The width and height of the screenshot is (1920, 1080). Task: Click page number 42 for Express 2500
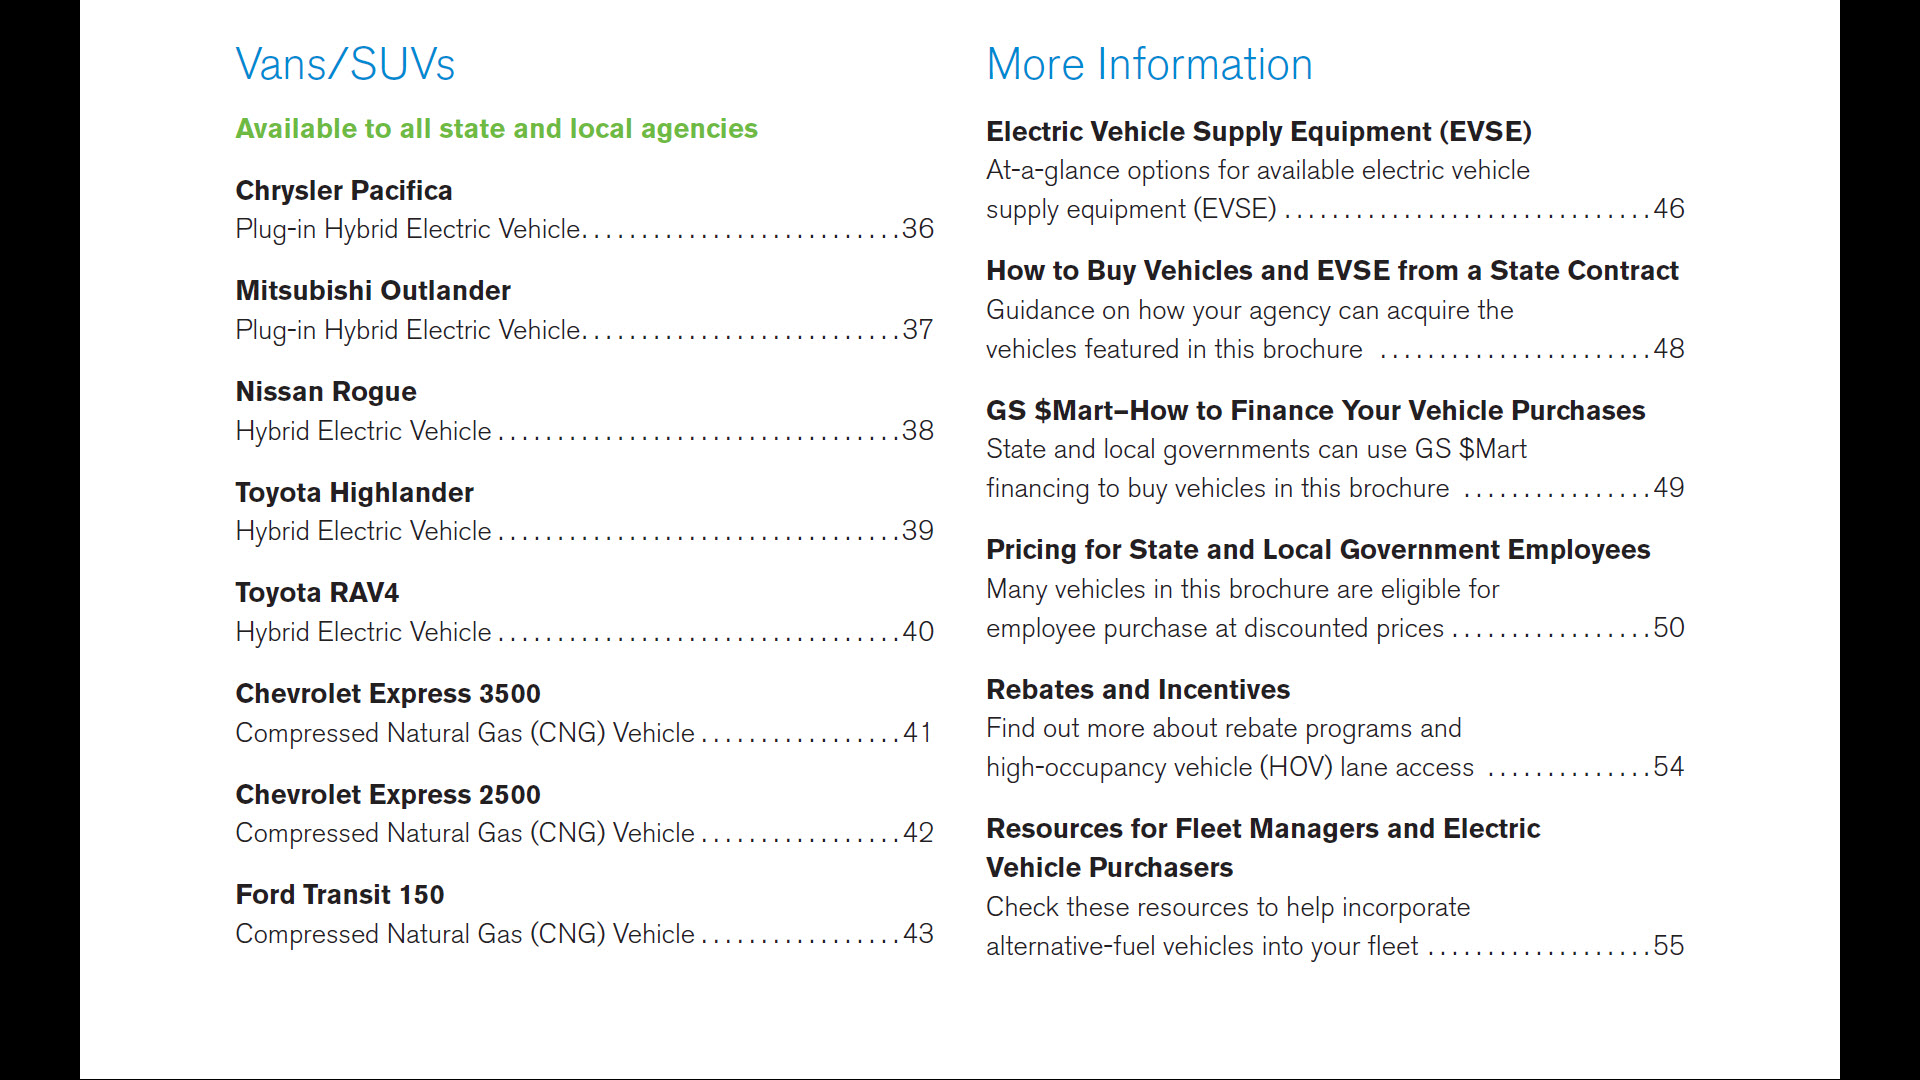(x=918, y=833)
